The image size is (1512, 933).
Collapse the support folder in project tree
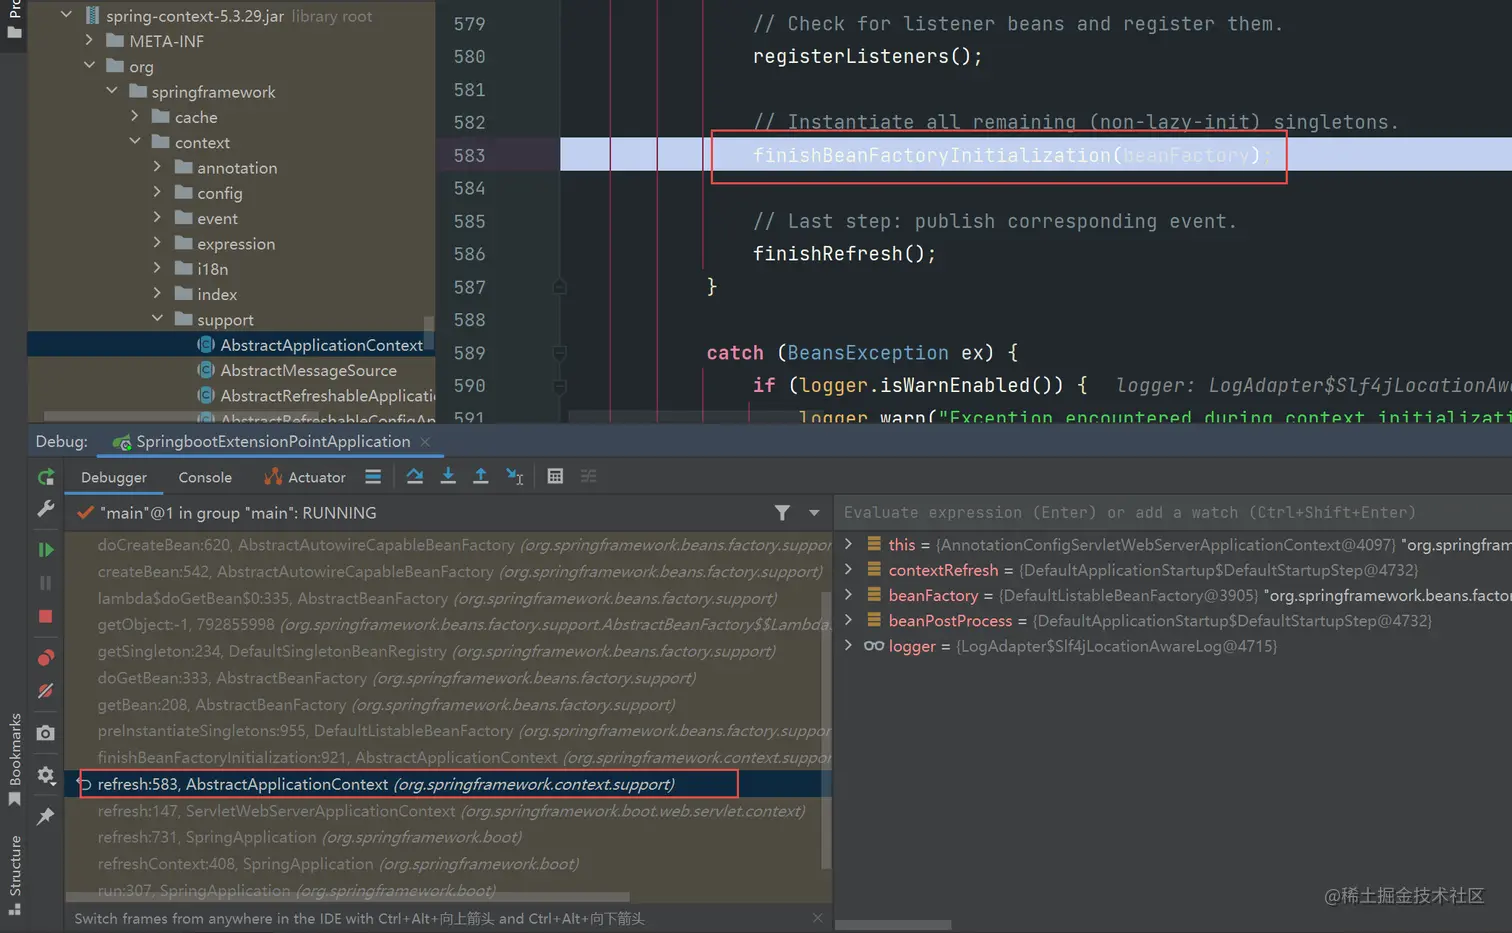point(157,319)
